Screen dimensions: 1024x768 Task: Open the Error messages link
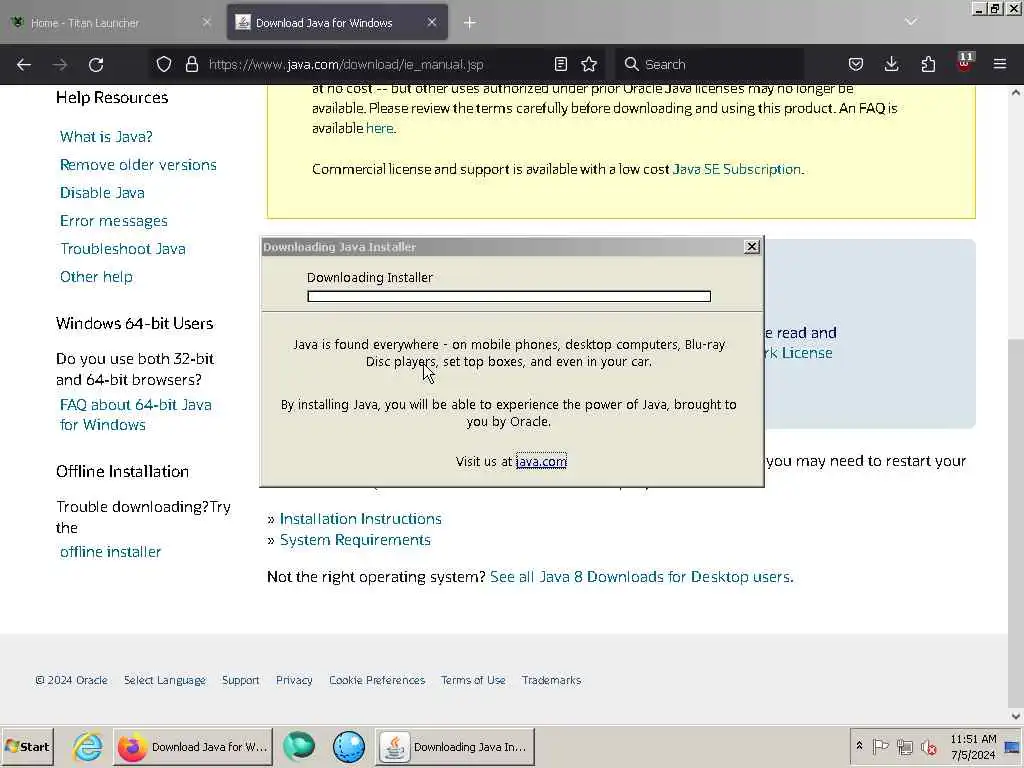click(114, 221)
